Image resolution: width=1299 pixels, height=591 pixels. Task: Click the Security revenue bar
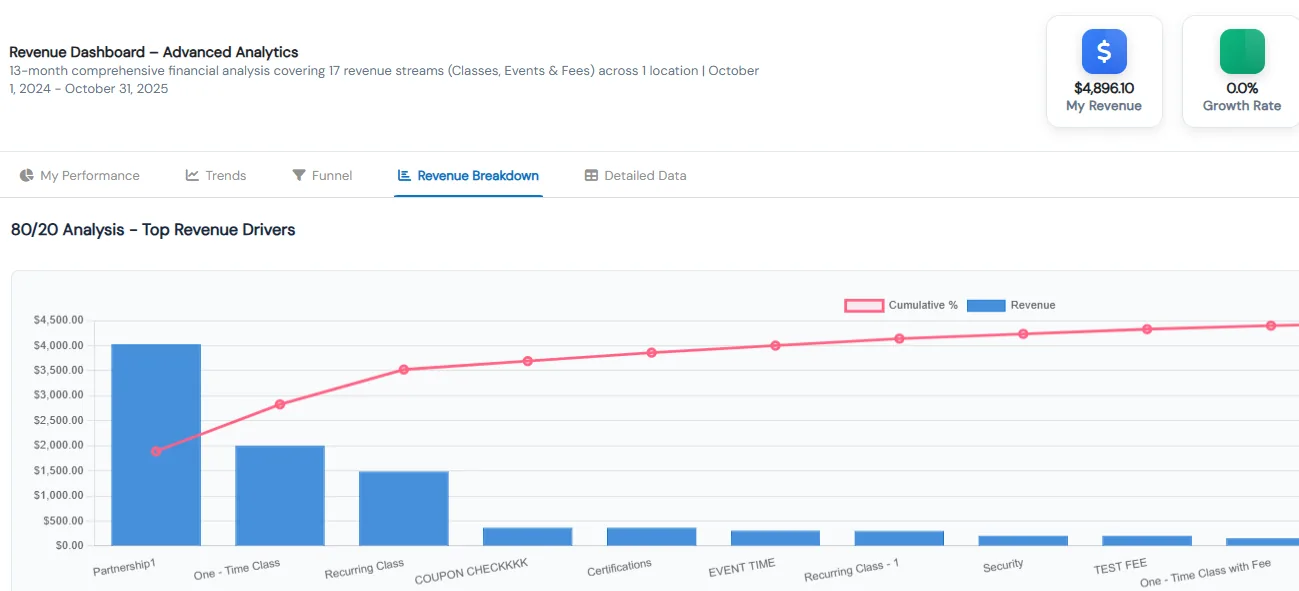[1024, 541]
